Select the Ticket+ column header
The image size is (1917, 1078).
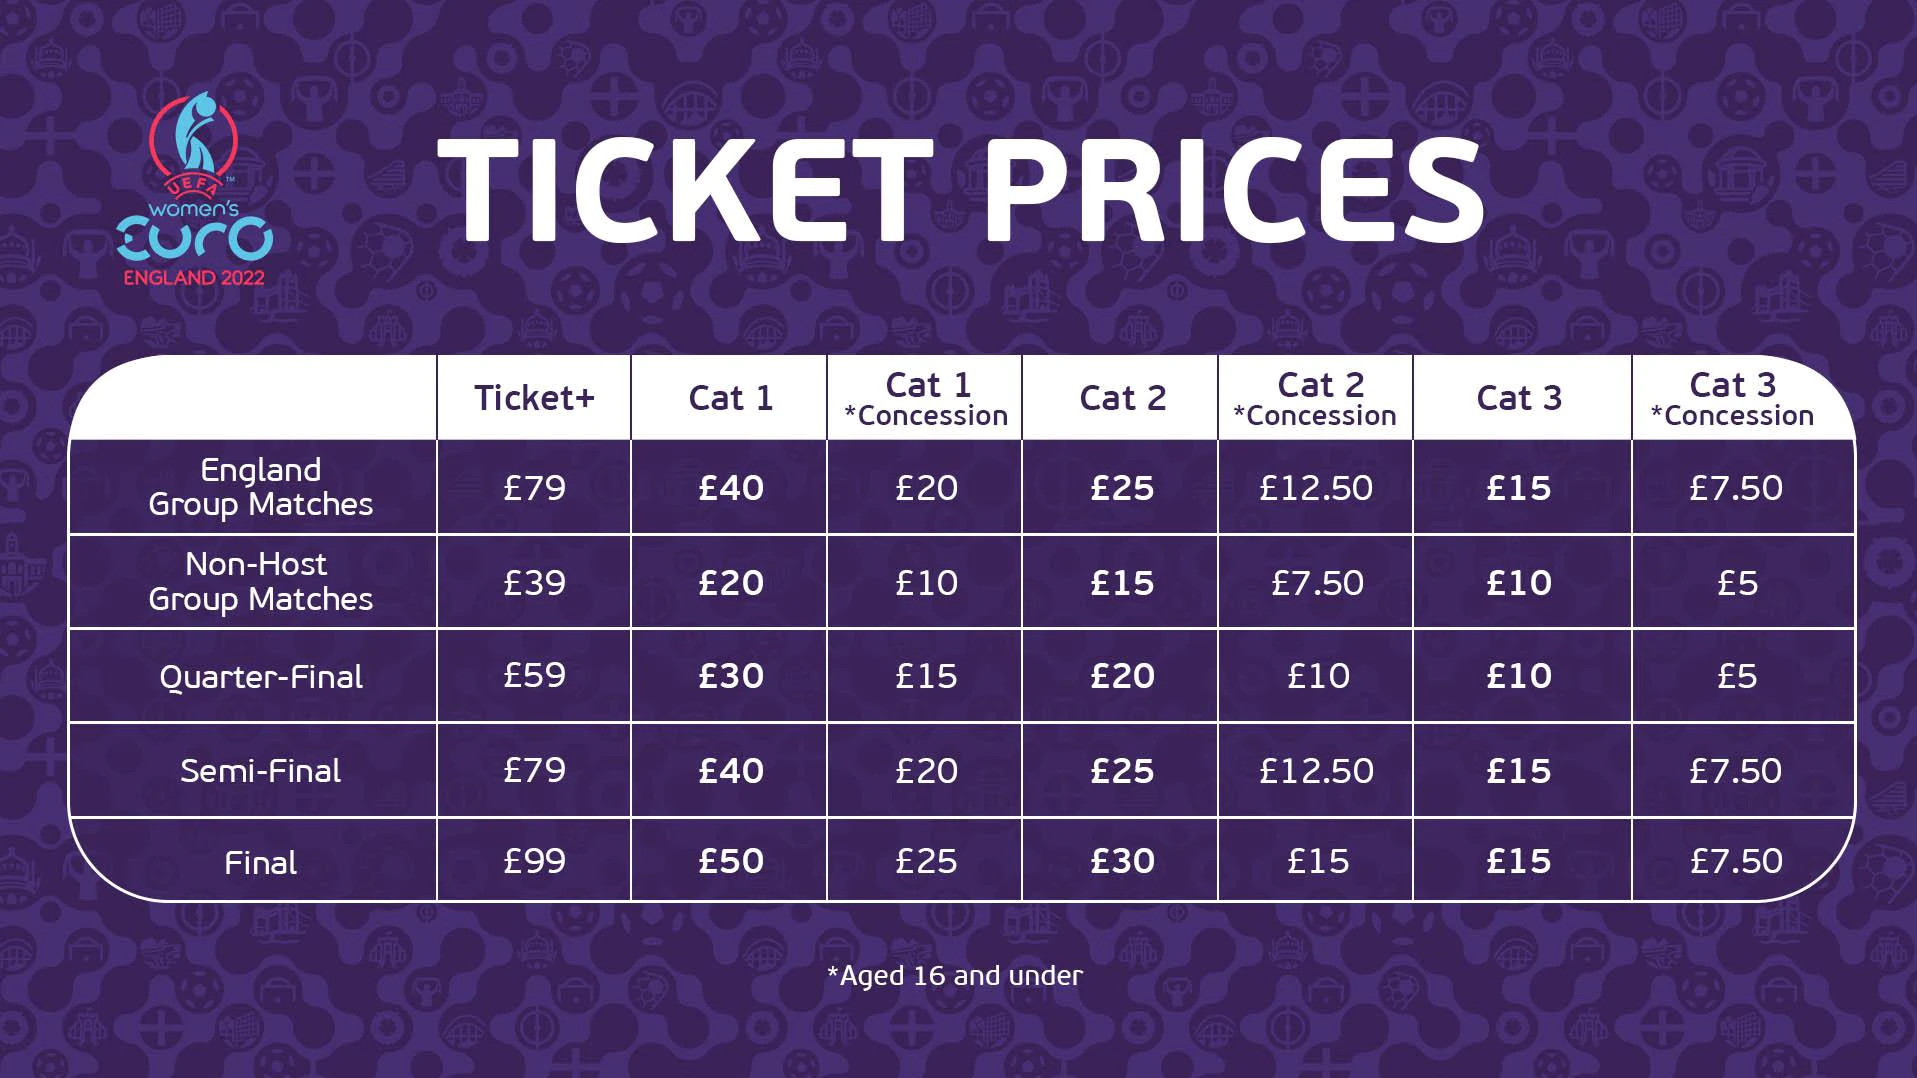(534, 398)
